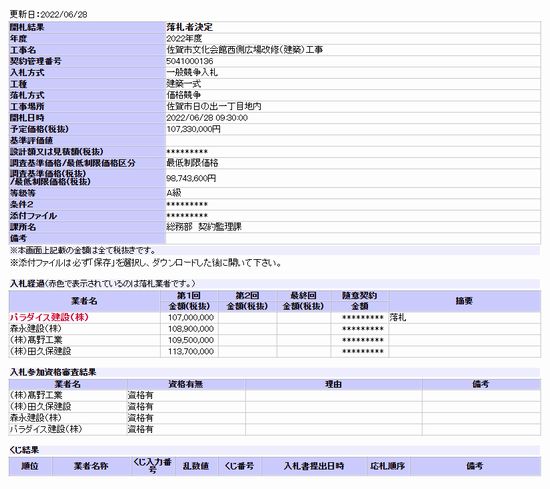Click the 乱数値 column header
The width and height of the screenshot is (550, 489).
coord(196,466)
